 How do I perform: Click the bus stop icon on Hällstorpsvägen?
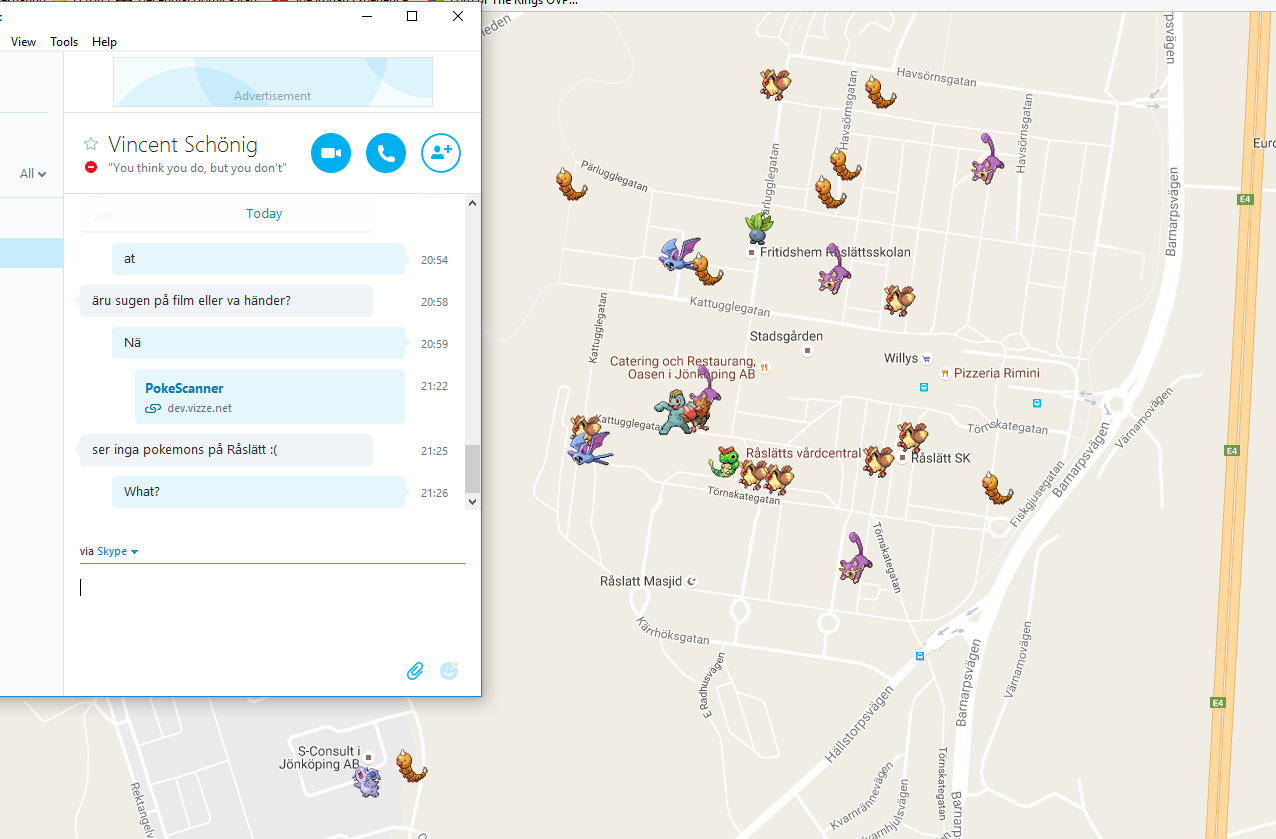coord(920,656)
